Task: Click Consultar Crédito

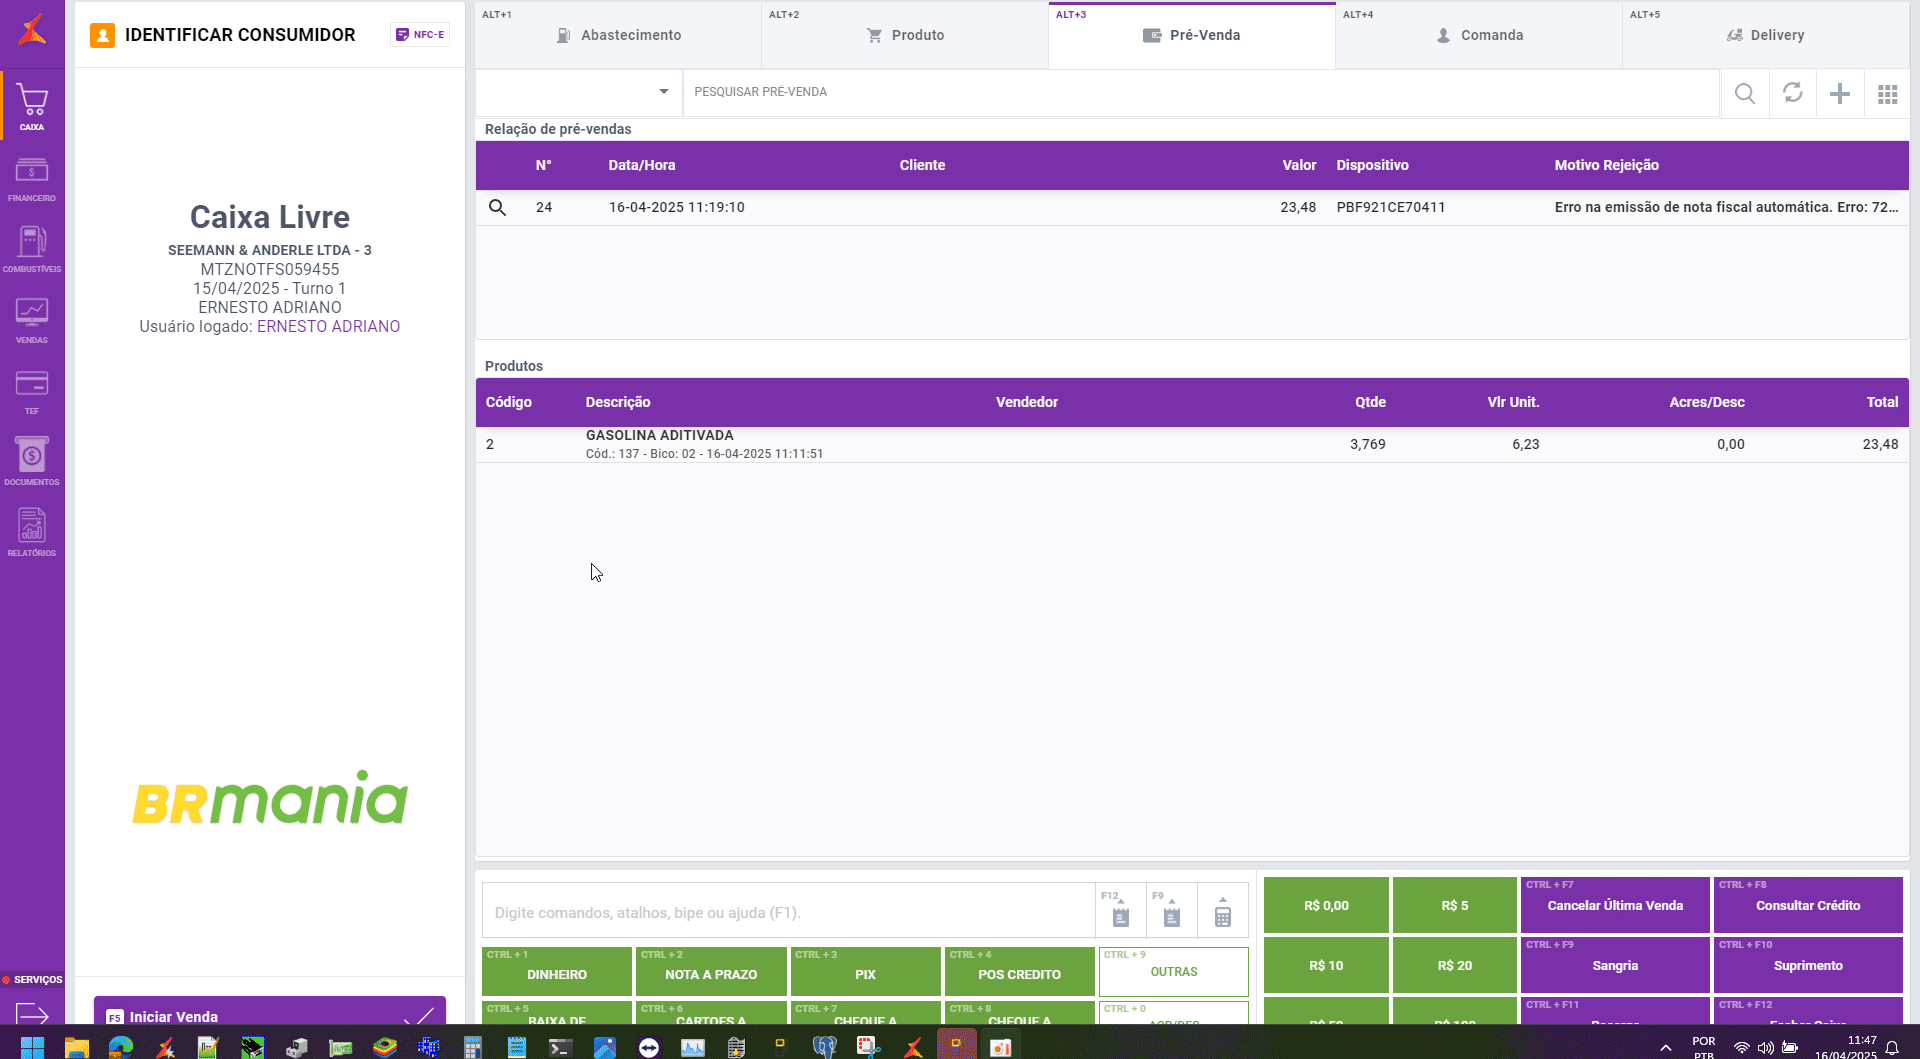Action: click(x=1808, y=905)
